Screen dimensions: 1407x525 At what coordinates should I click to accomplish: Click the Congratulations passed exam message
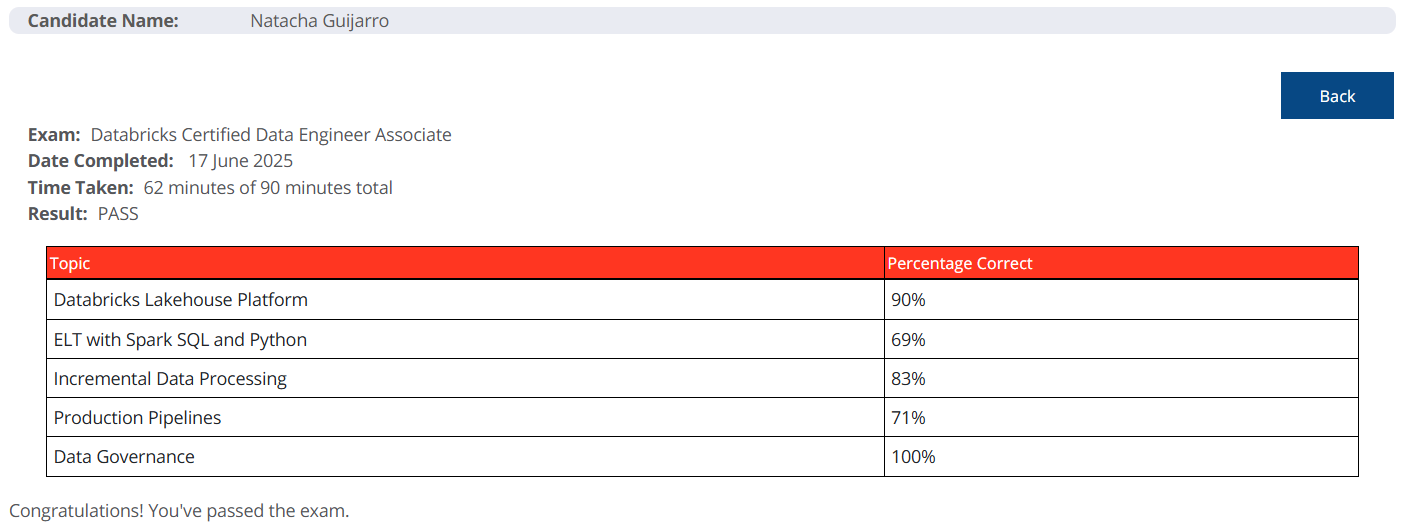tap(179, 511)
